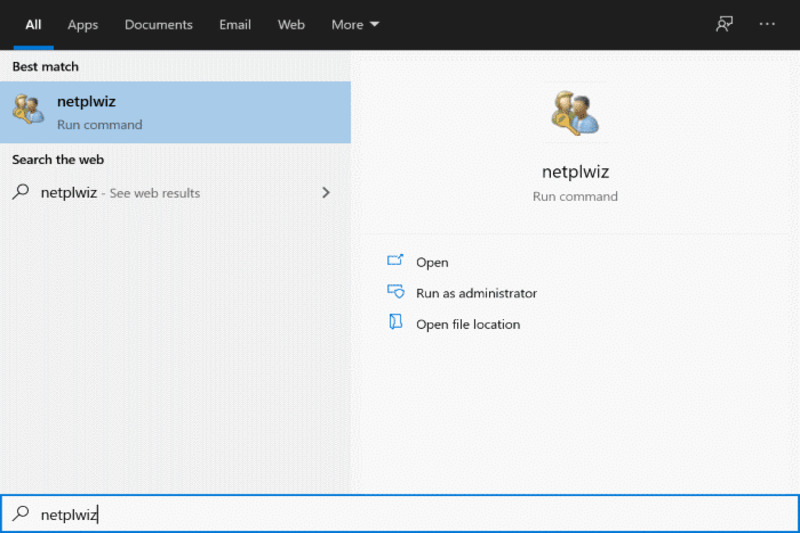800x533 pixels.
Task: Switch to the Documents tab
Action: (x=158, y=25)
